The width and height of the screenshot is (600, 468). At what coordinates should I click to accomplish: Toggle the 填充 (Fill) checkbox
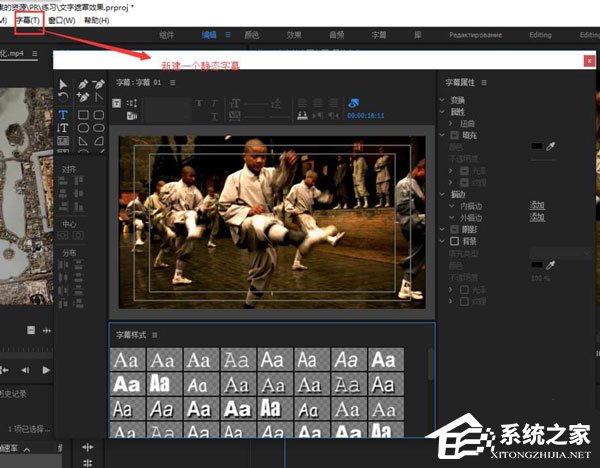point(456,135)
